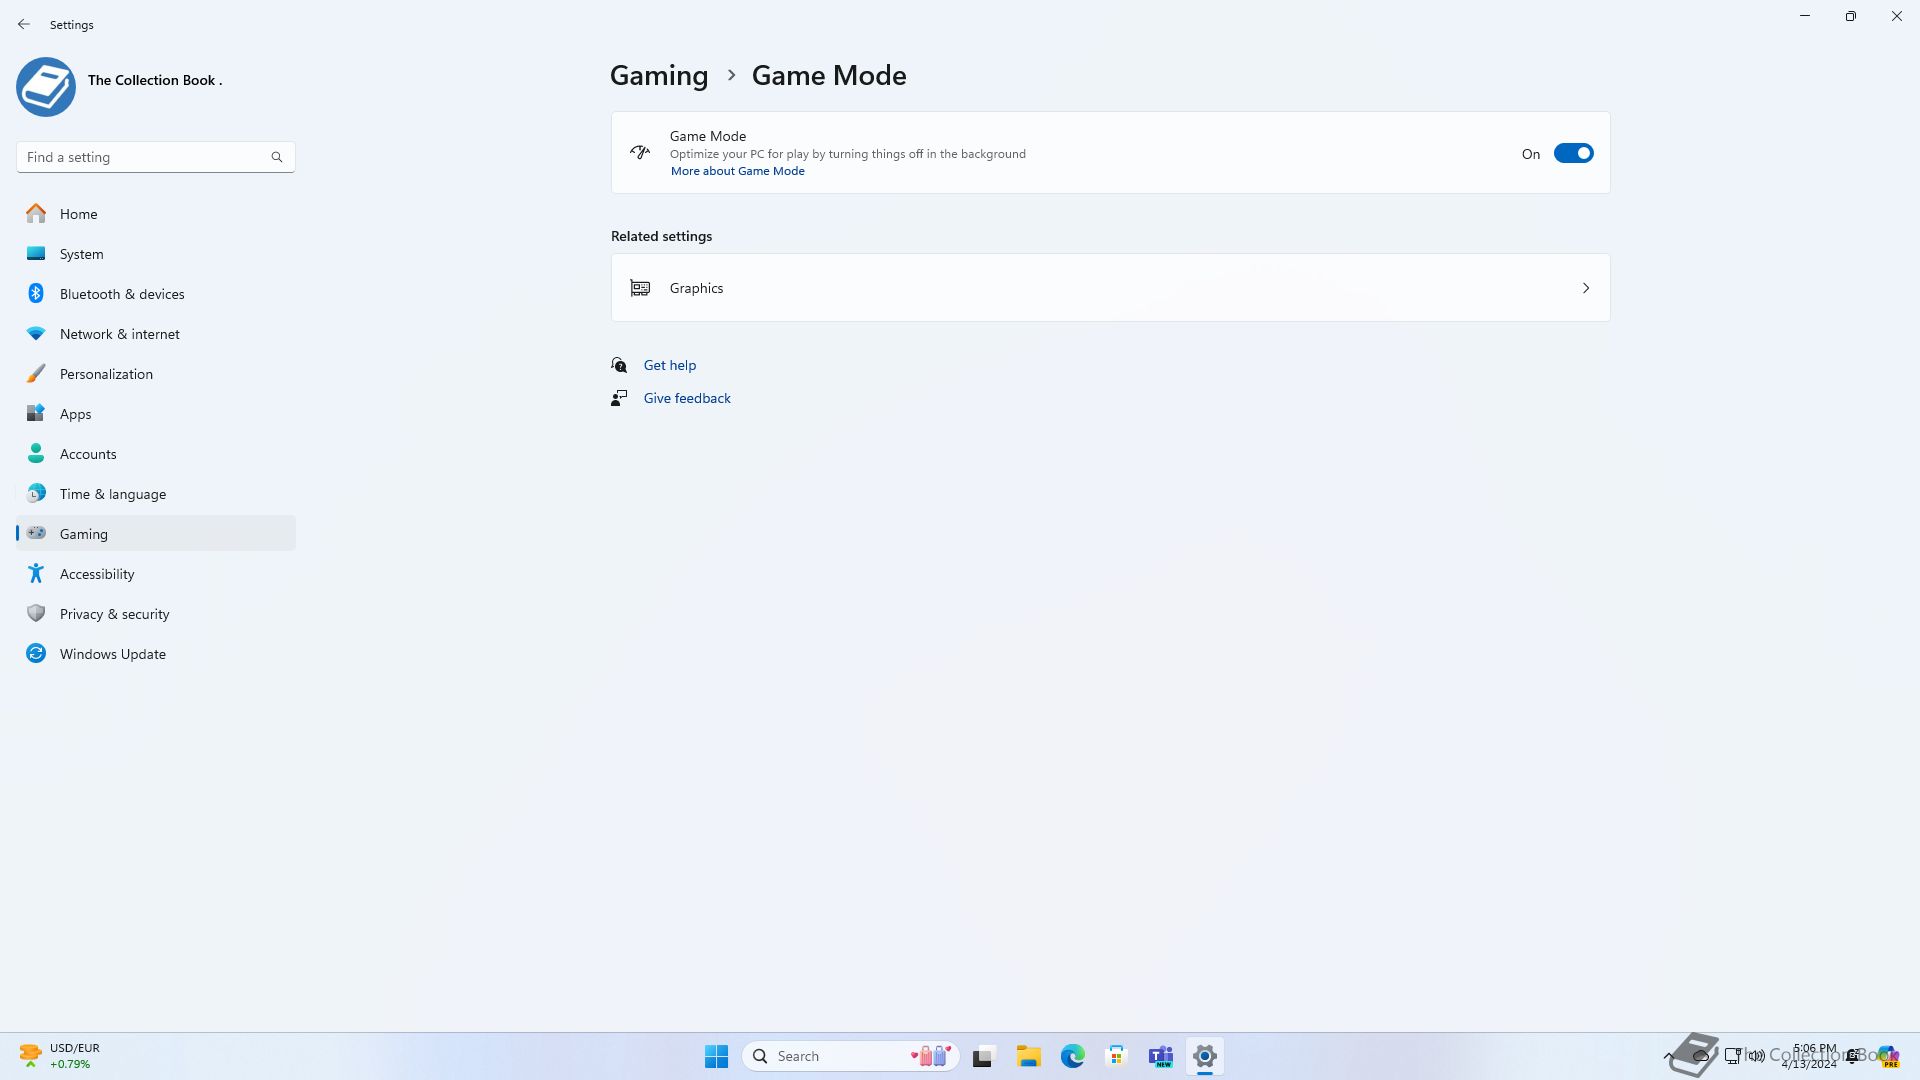1920x1080 pixels.
Task: Click the Game Mode speedometer icon
Action: coord(640,152)
